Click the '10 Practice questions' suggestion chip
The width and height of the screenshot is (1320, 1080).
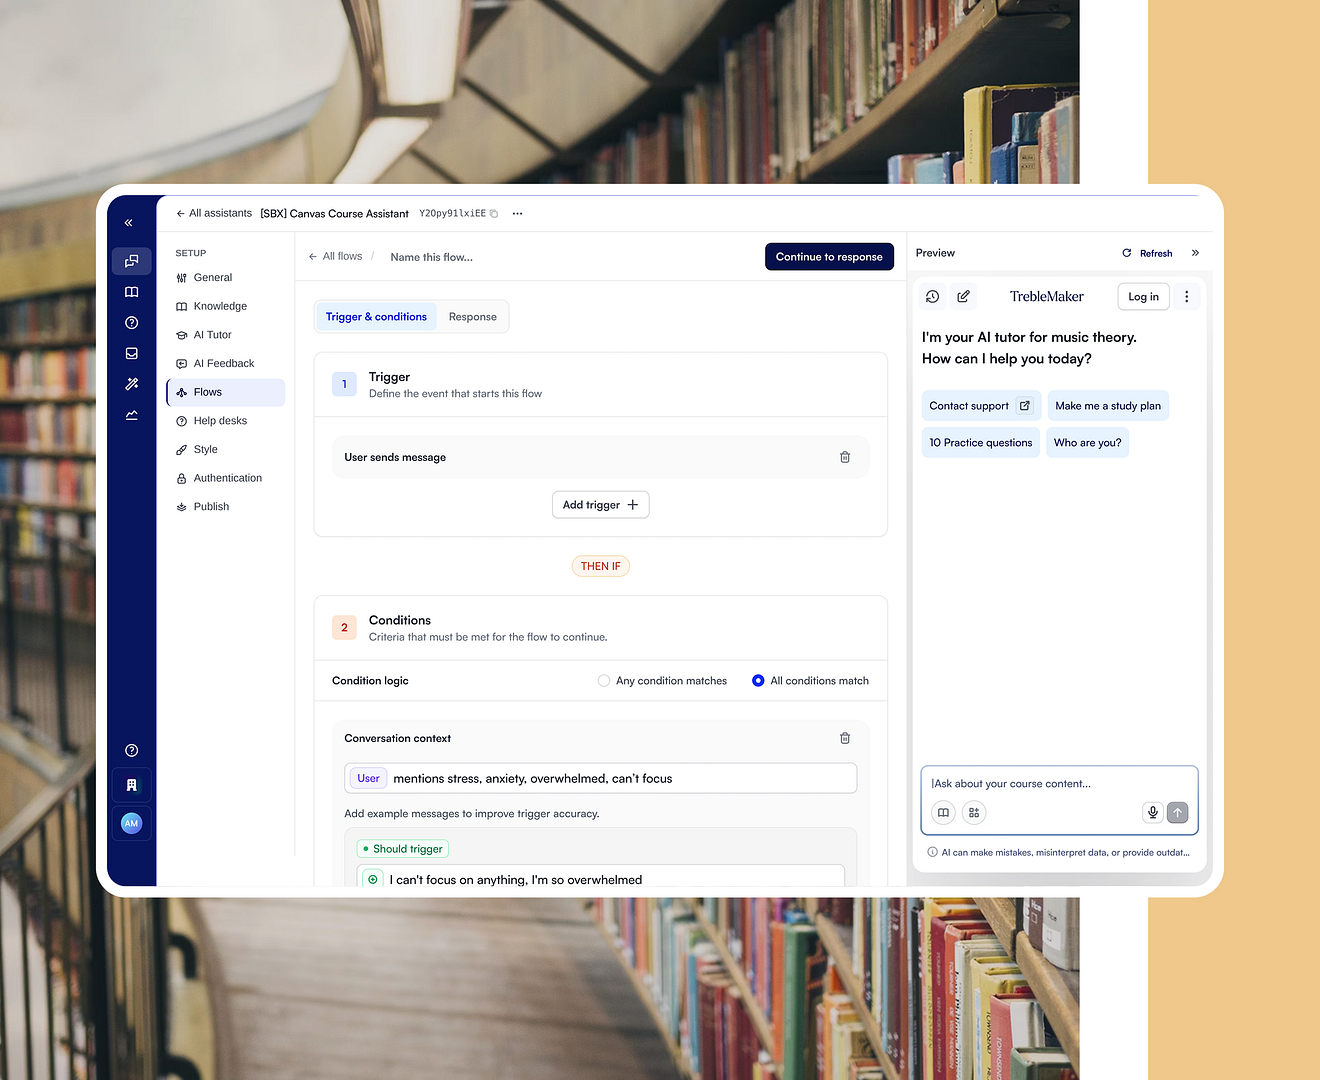coord(980,442)
